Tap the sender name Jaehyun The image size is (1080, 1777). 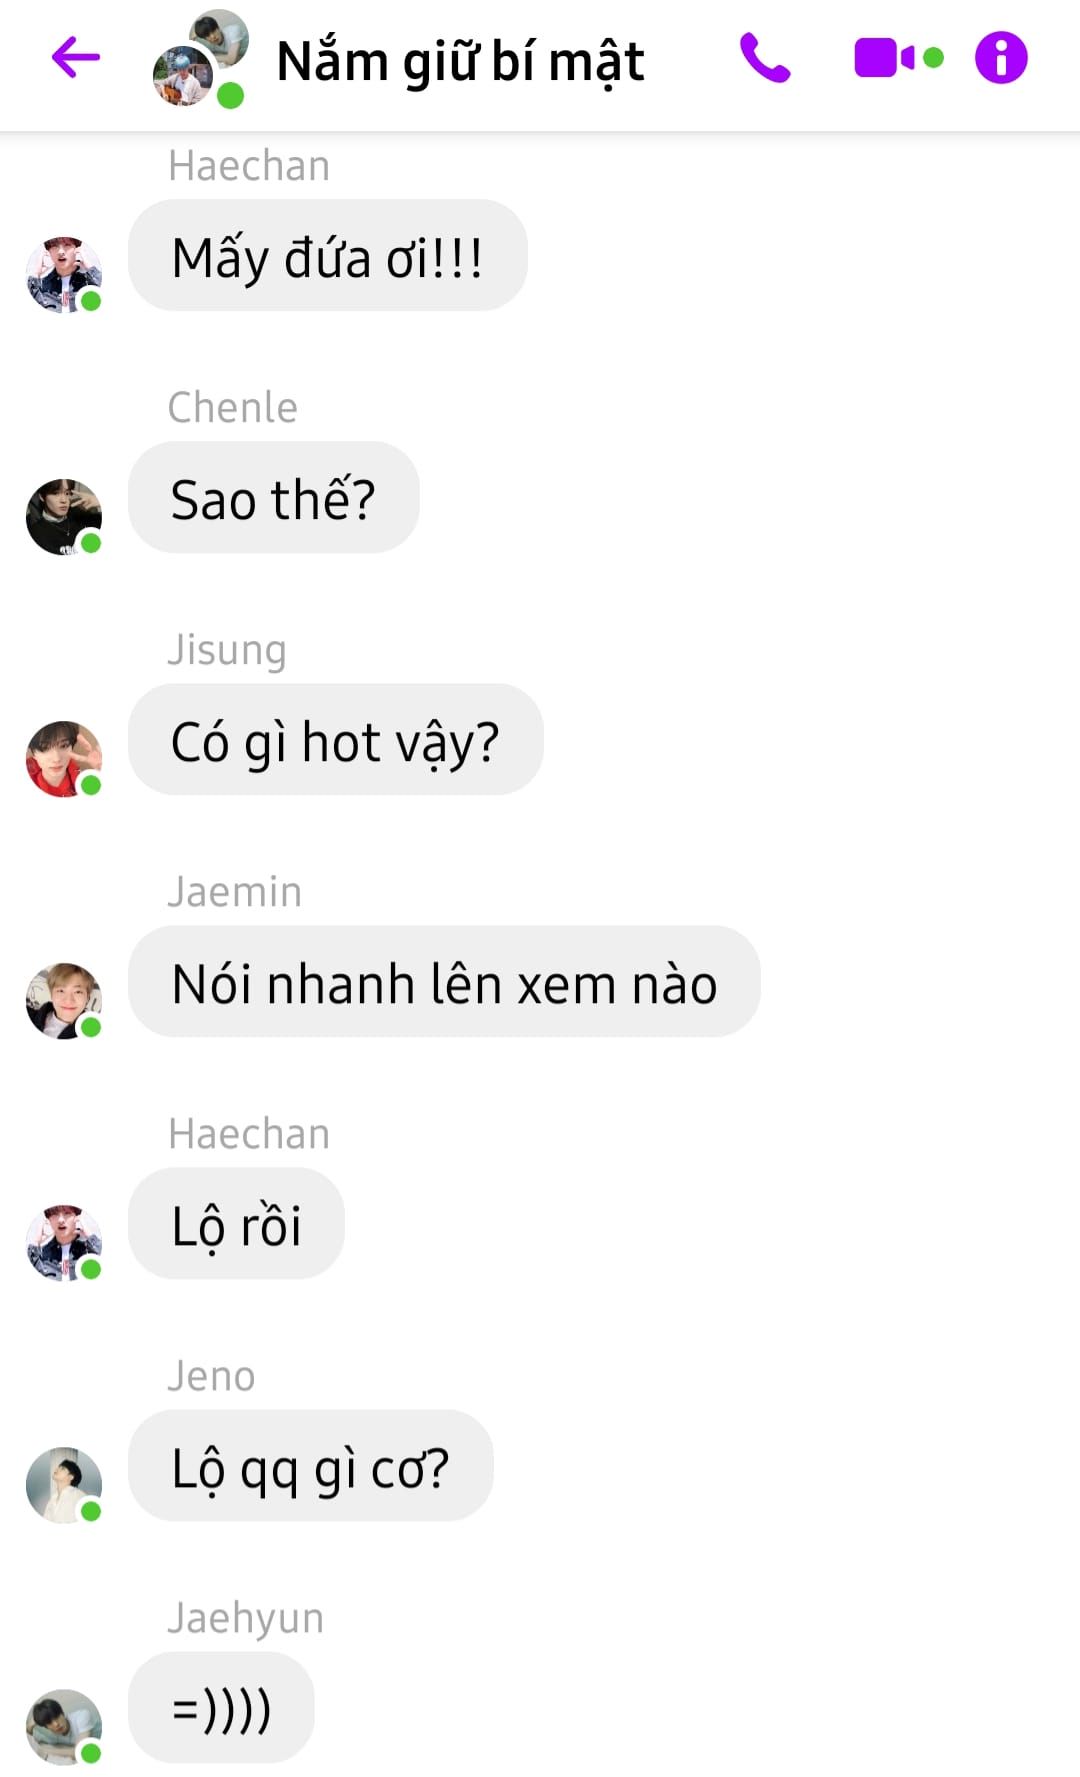point(245,1618)
